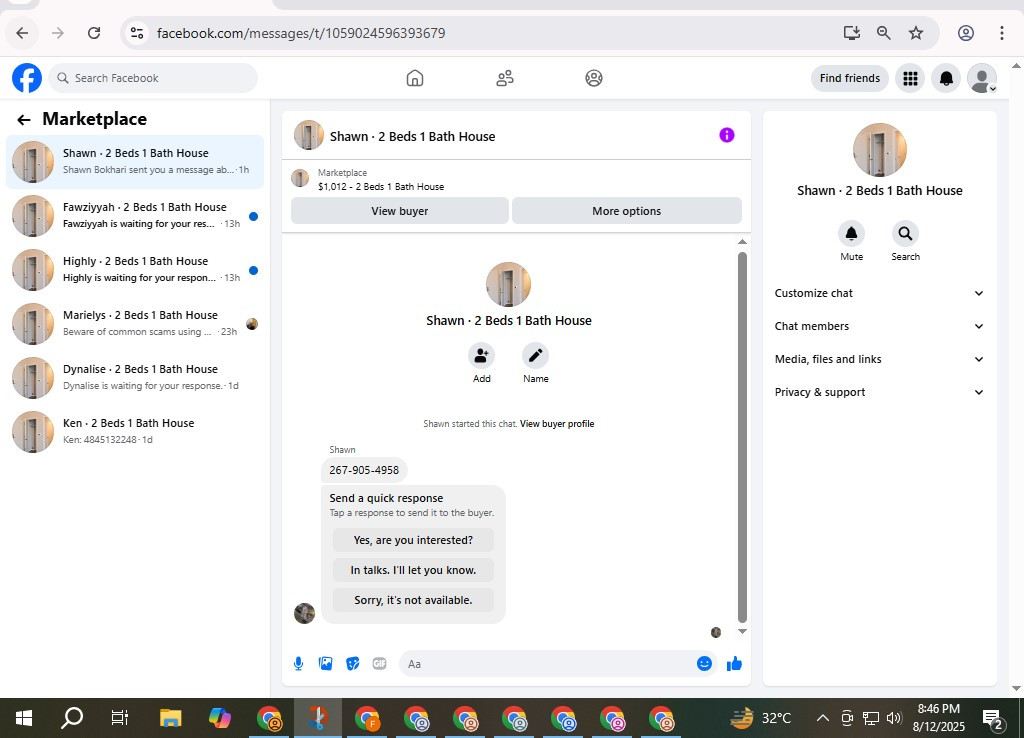
Task: Open conversation information purple icon
Action: click(727, 135)
